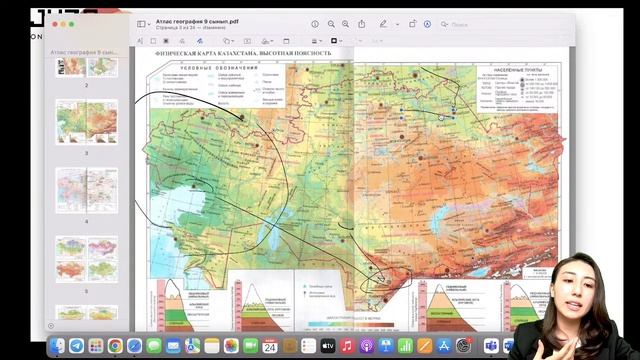
Task: Select the Draw tool
Action: pyautogui.click(x=200, y=41)
